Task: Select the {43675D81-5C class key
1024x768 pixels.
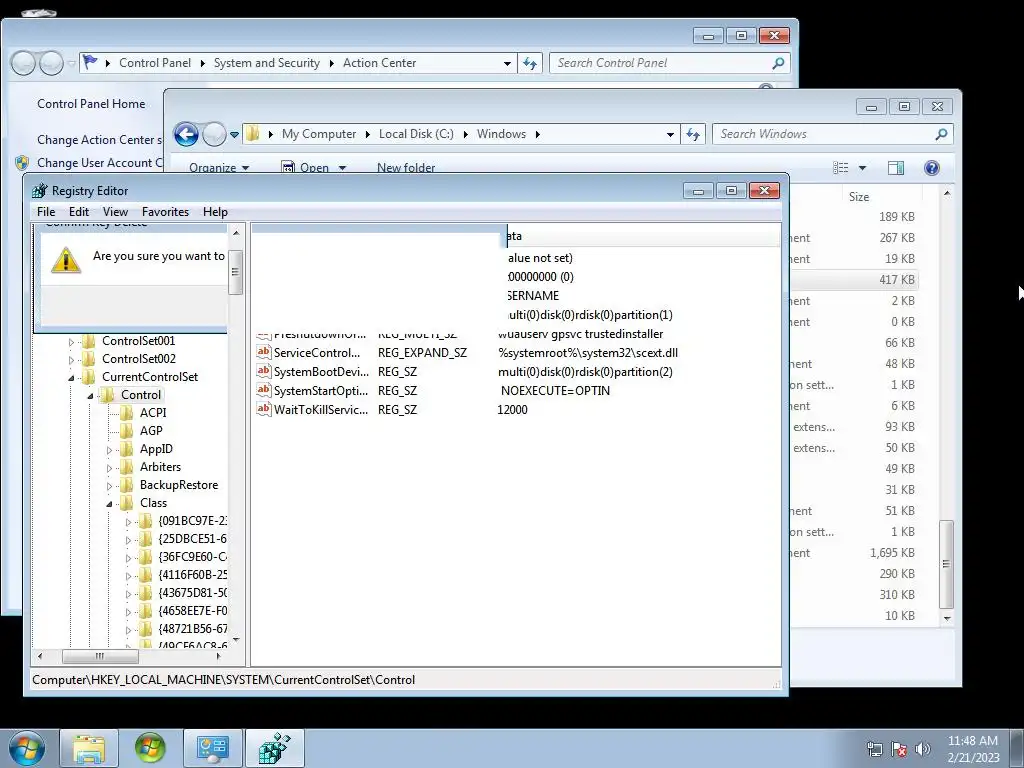Action: (x=192, y=593)
